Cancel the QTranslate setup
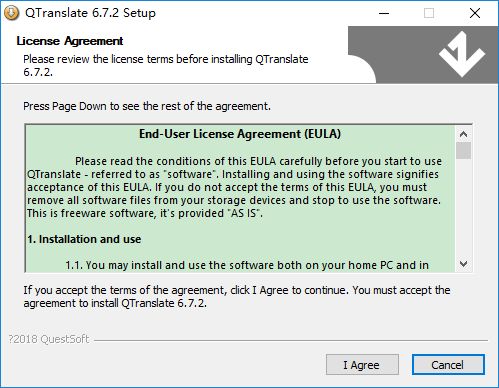This screenshot has height=388, width=499. (448, 365)
